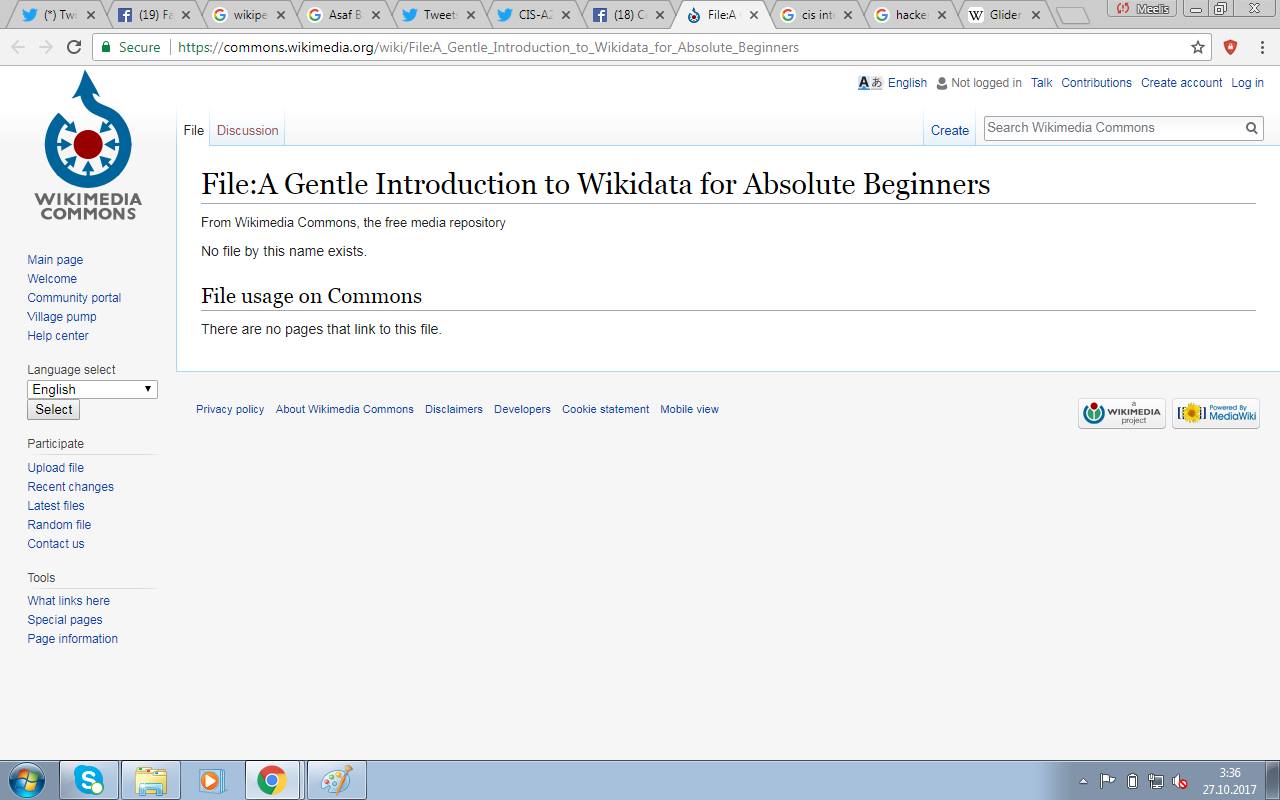Image resolution: width=1280 pixels, height=800 pixels.
Task: Click the Create account link
Action: pos(1181,83)
